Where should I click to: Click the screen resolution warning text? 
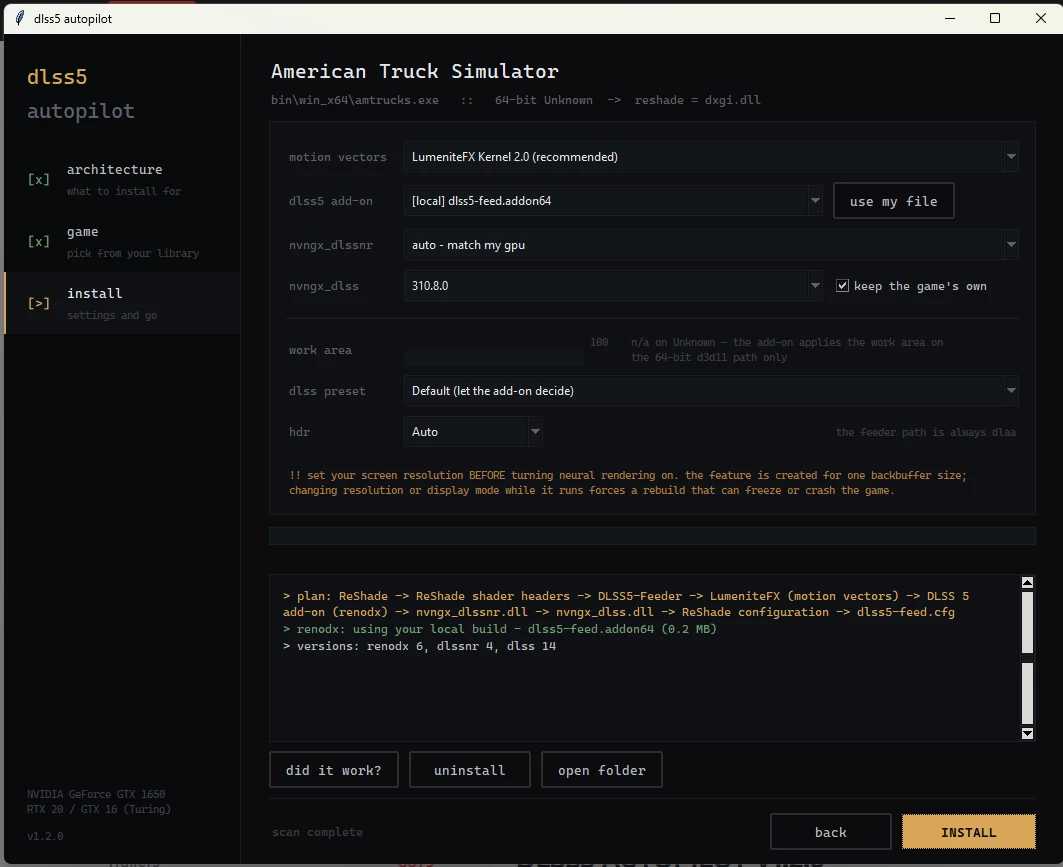pyautogui.click(x=628, y=483)
